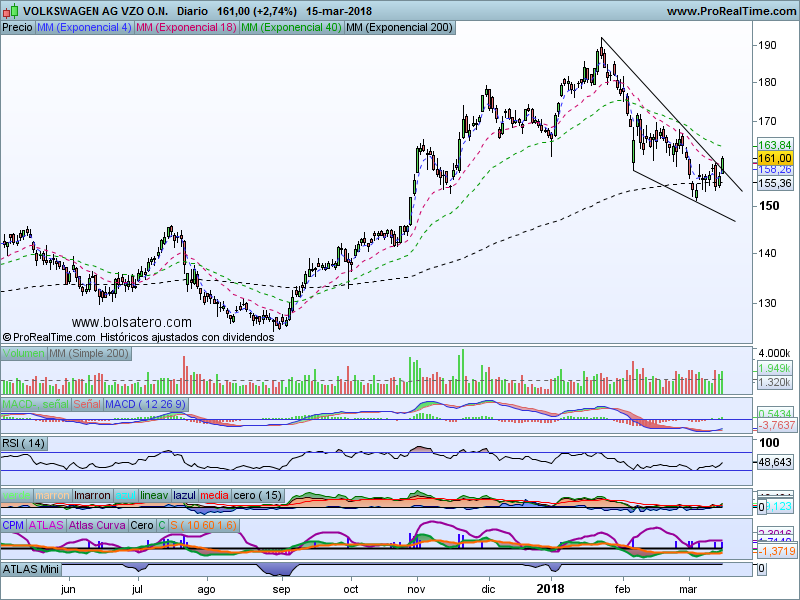This screenshot has height=600, width=800.
Task: Click the candlestick chart icon in title bar
Action: pyautogui.click(x=10, y=11)
